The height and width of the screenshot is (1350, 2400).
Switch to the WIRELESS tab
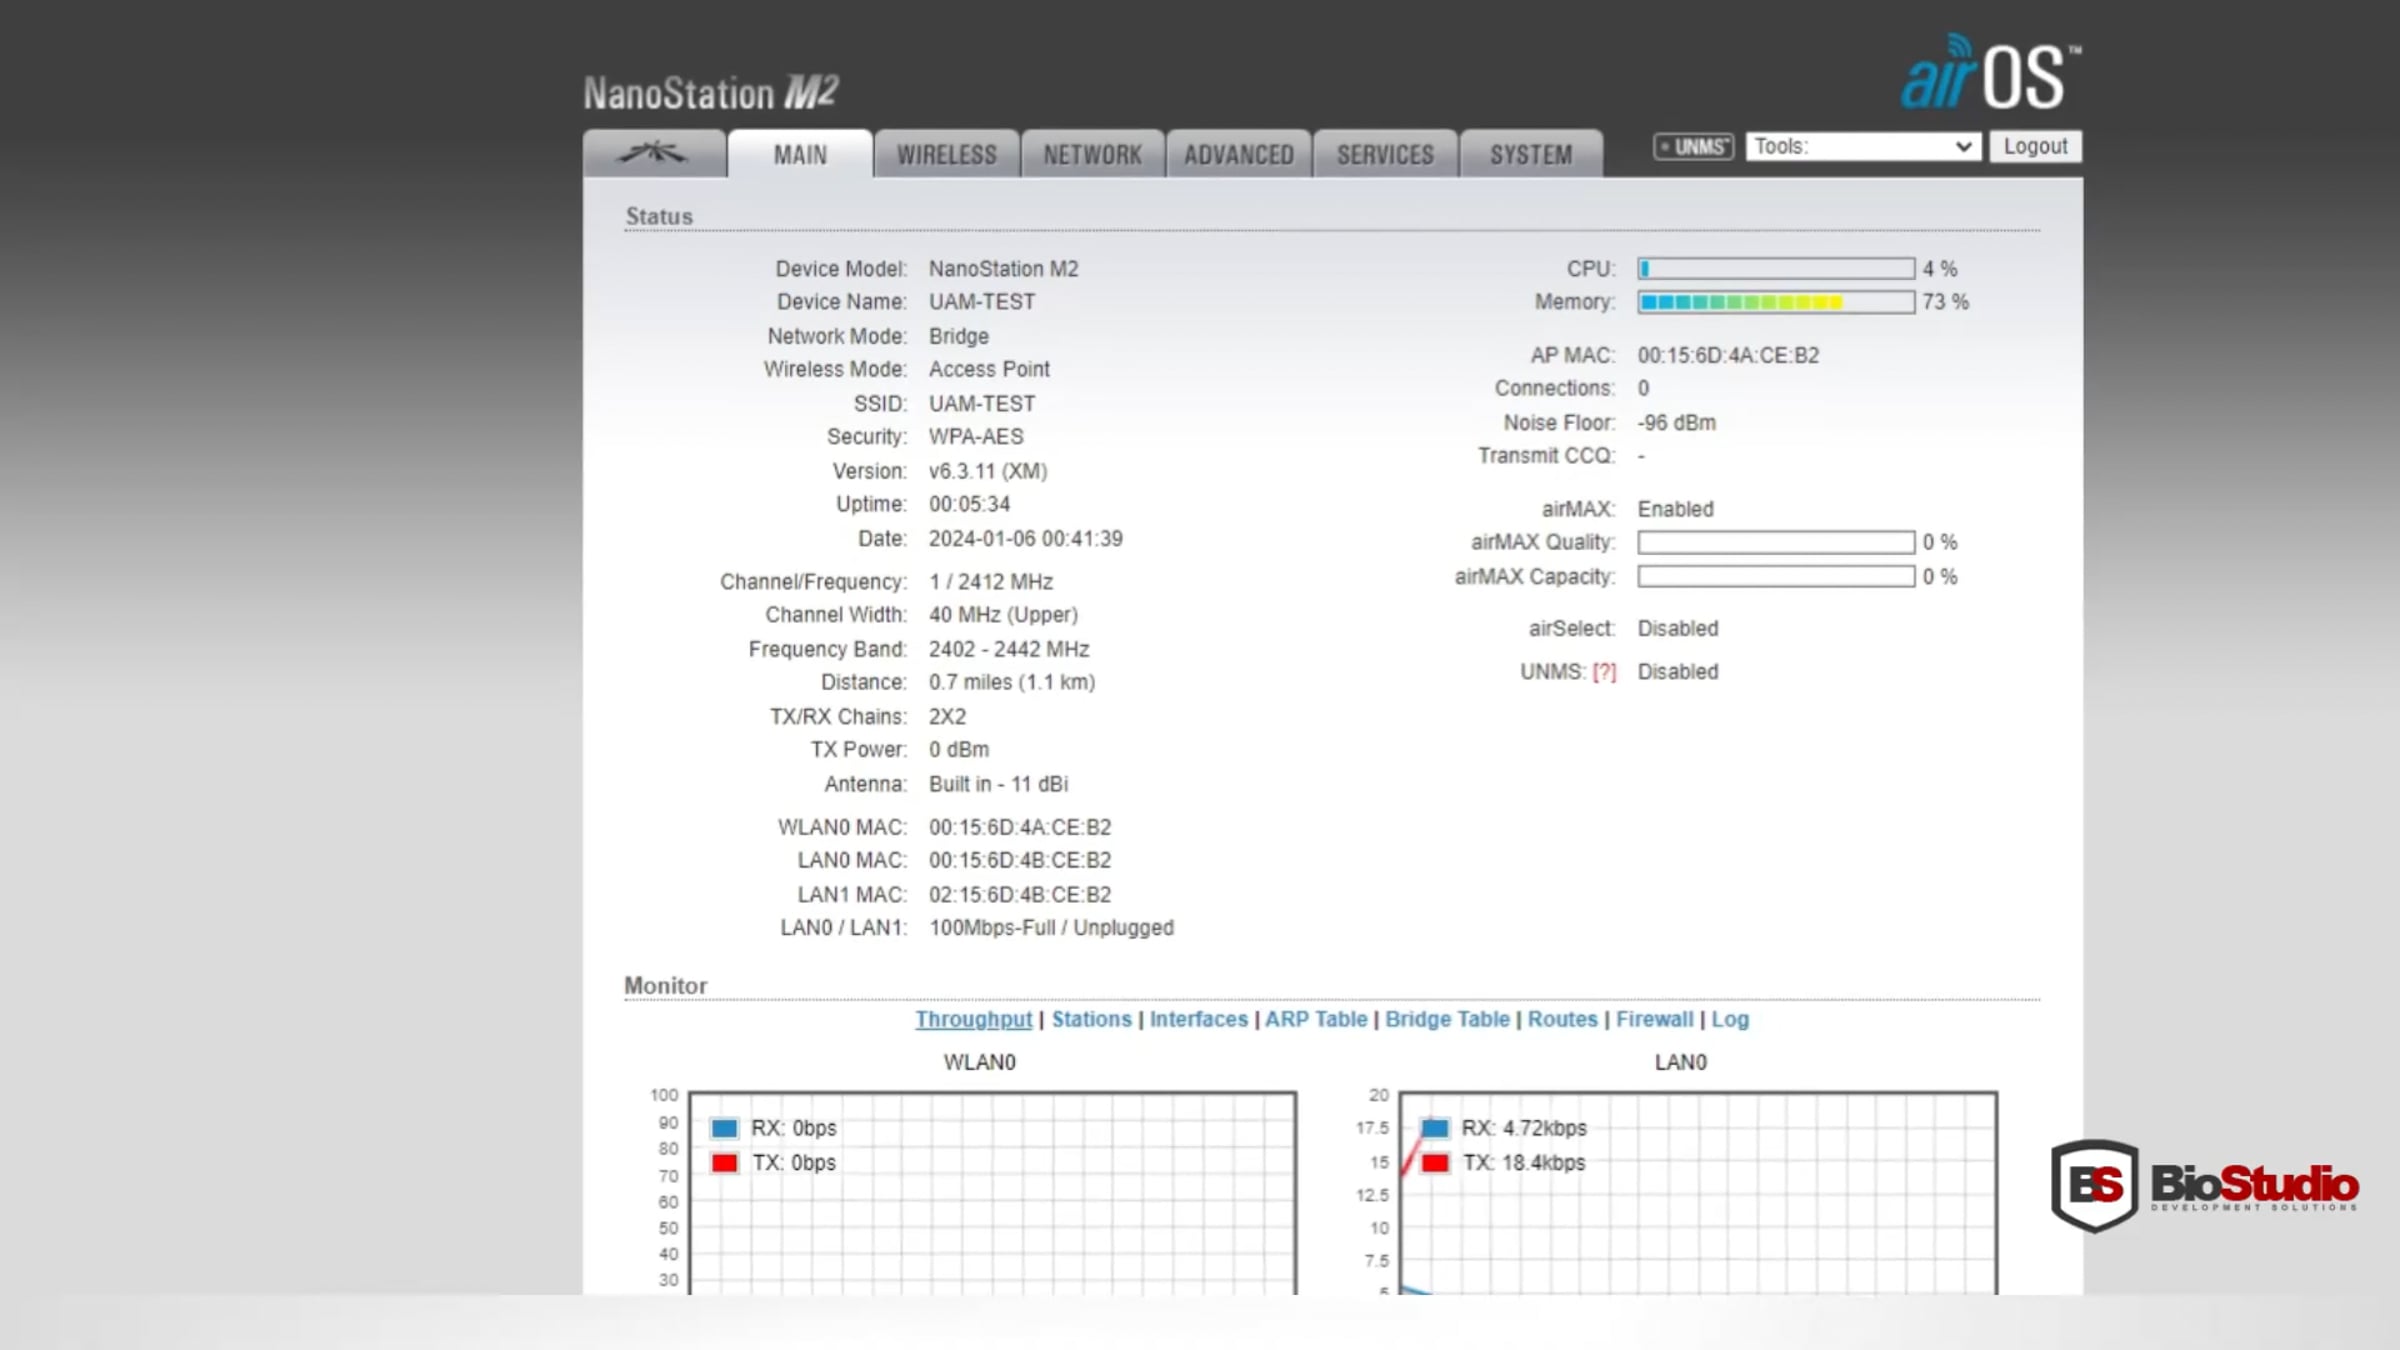[946, 155]
